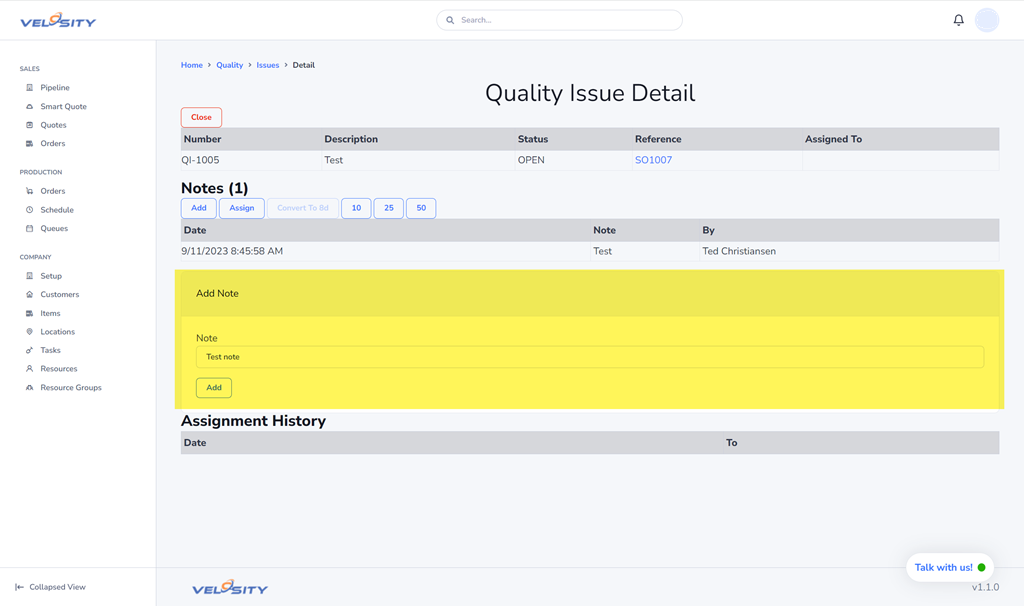Click the Pipeline icon in sidebar
Image resolution: width=1024 pixels, height=606 pixels.
pos(30,88)
